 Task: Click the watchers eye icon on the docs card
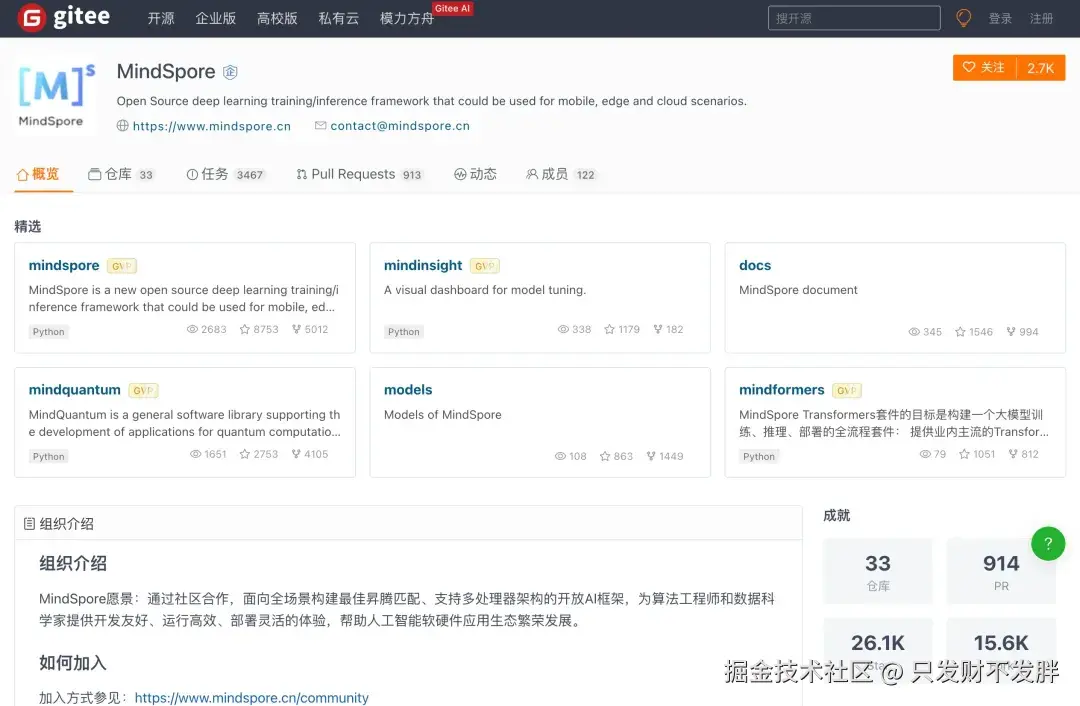[914, 331]
